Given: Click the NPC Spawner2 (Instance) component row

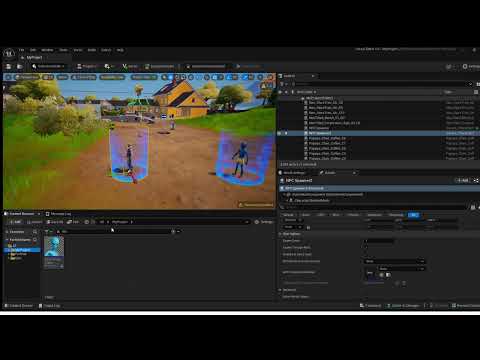Looking at the screenshot, I should coord(379,188).
